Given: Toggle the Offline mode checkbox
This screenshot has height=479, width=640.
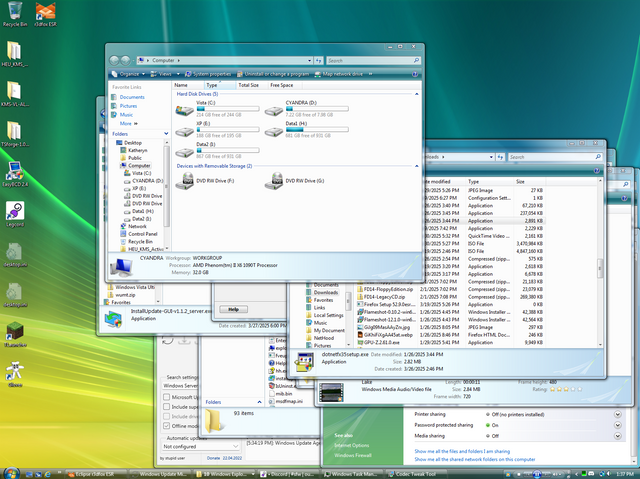Looking at the screenshot, I should pos(165,425).
